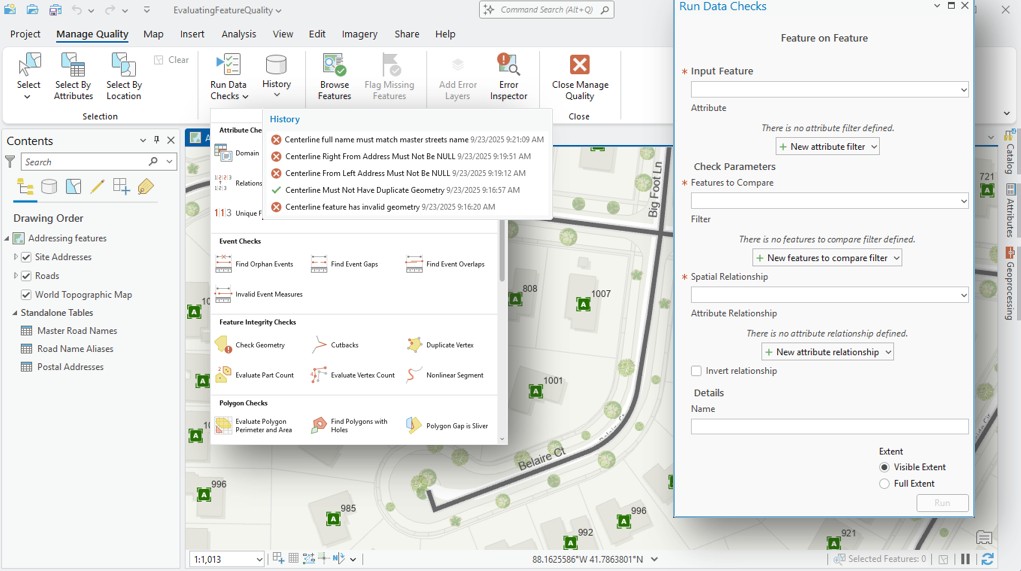Screen dimensions: 1021x571
Task: Close Manage Quality tab
Action: pyautogui.click(x=580, y=77)
